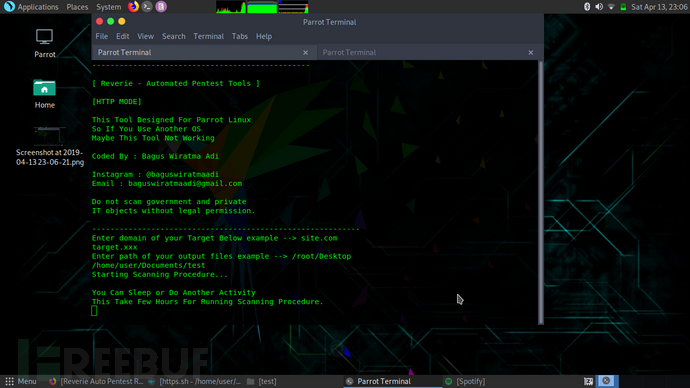This screenshot has width=690, height=388.
Task: Click the purple notes launcher icon
Action: (x=161, y=7)
